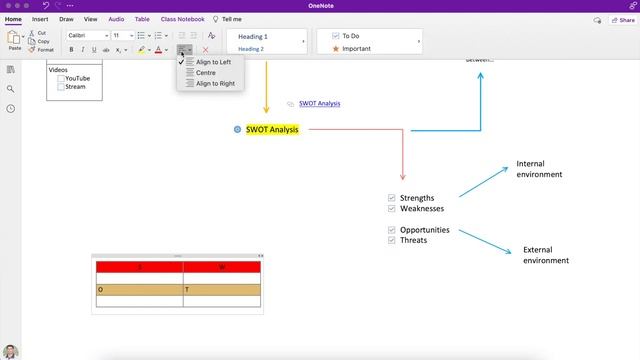640x360 pixels.
Task: Expand the font color dropdown arrow
Action: pos(166,50)
